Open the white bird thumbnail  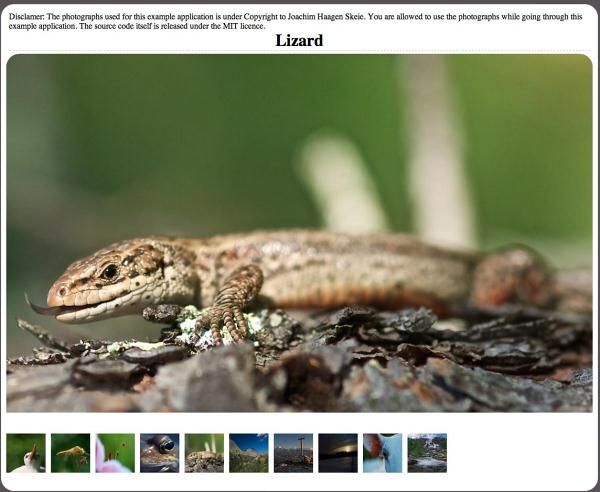[x=26, y=453]
